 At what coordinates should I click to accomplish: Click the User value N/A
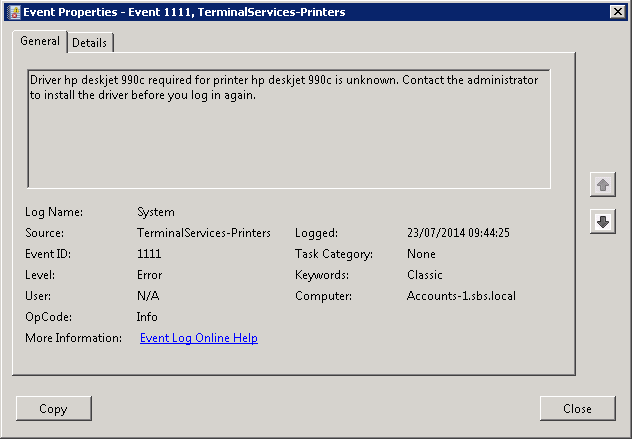(147, 296)
